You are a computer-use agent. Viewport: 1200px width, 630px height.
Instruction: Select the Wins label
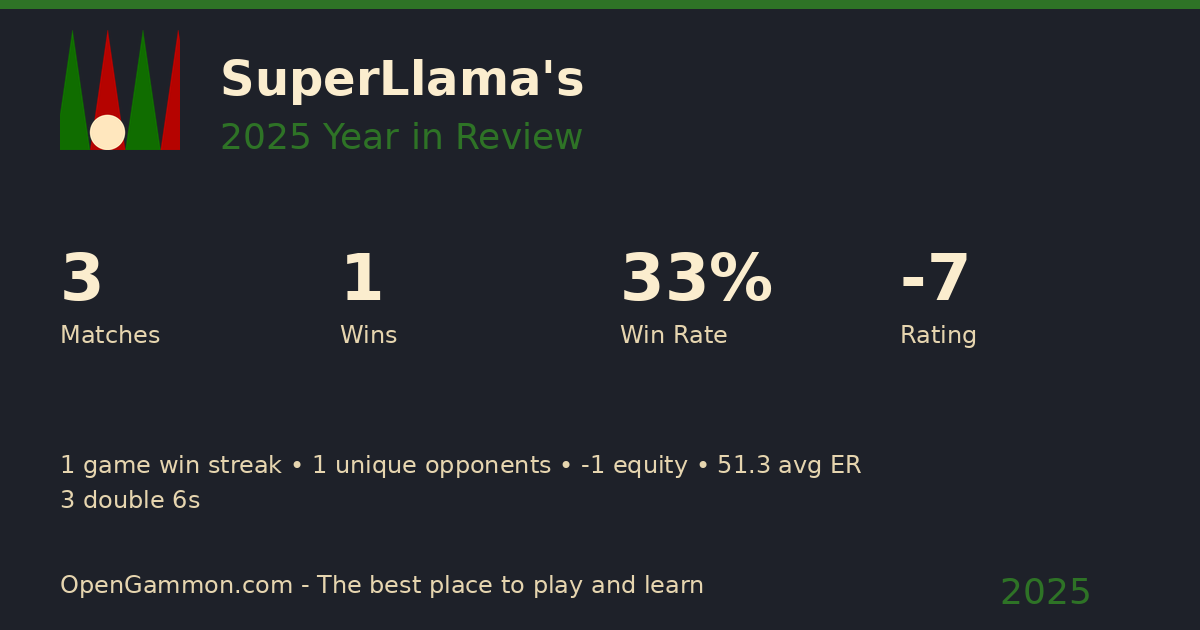(x=368, y=336)
